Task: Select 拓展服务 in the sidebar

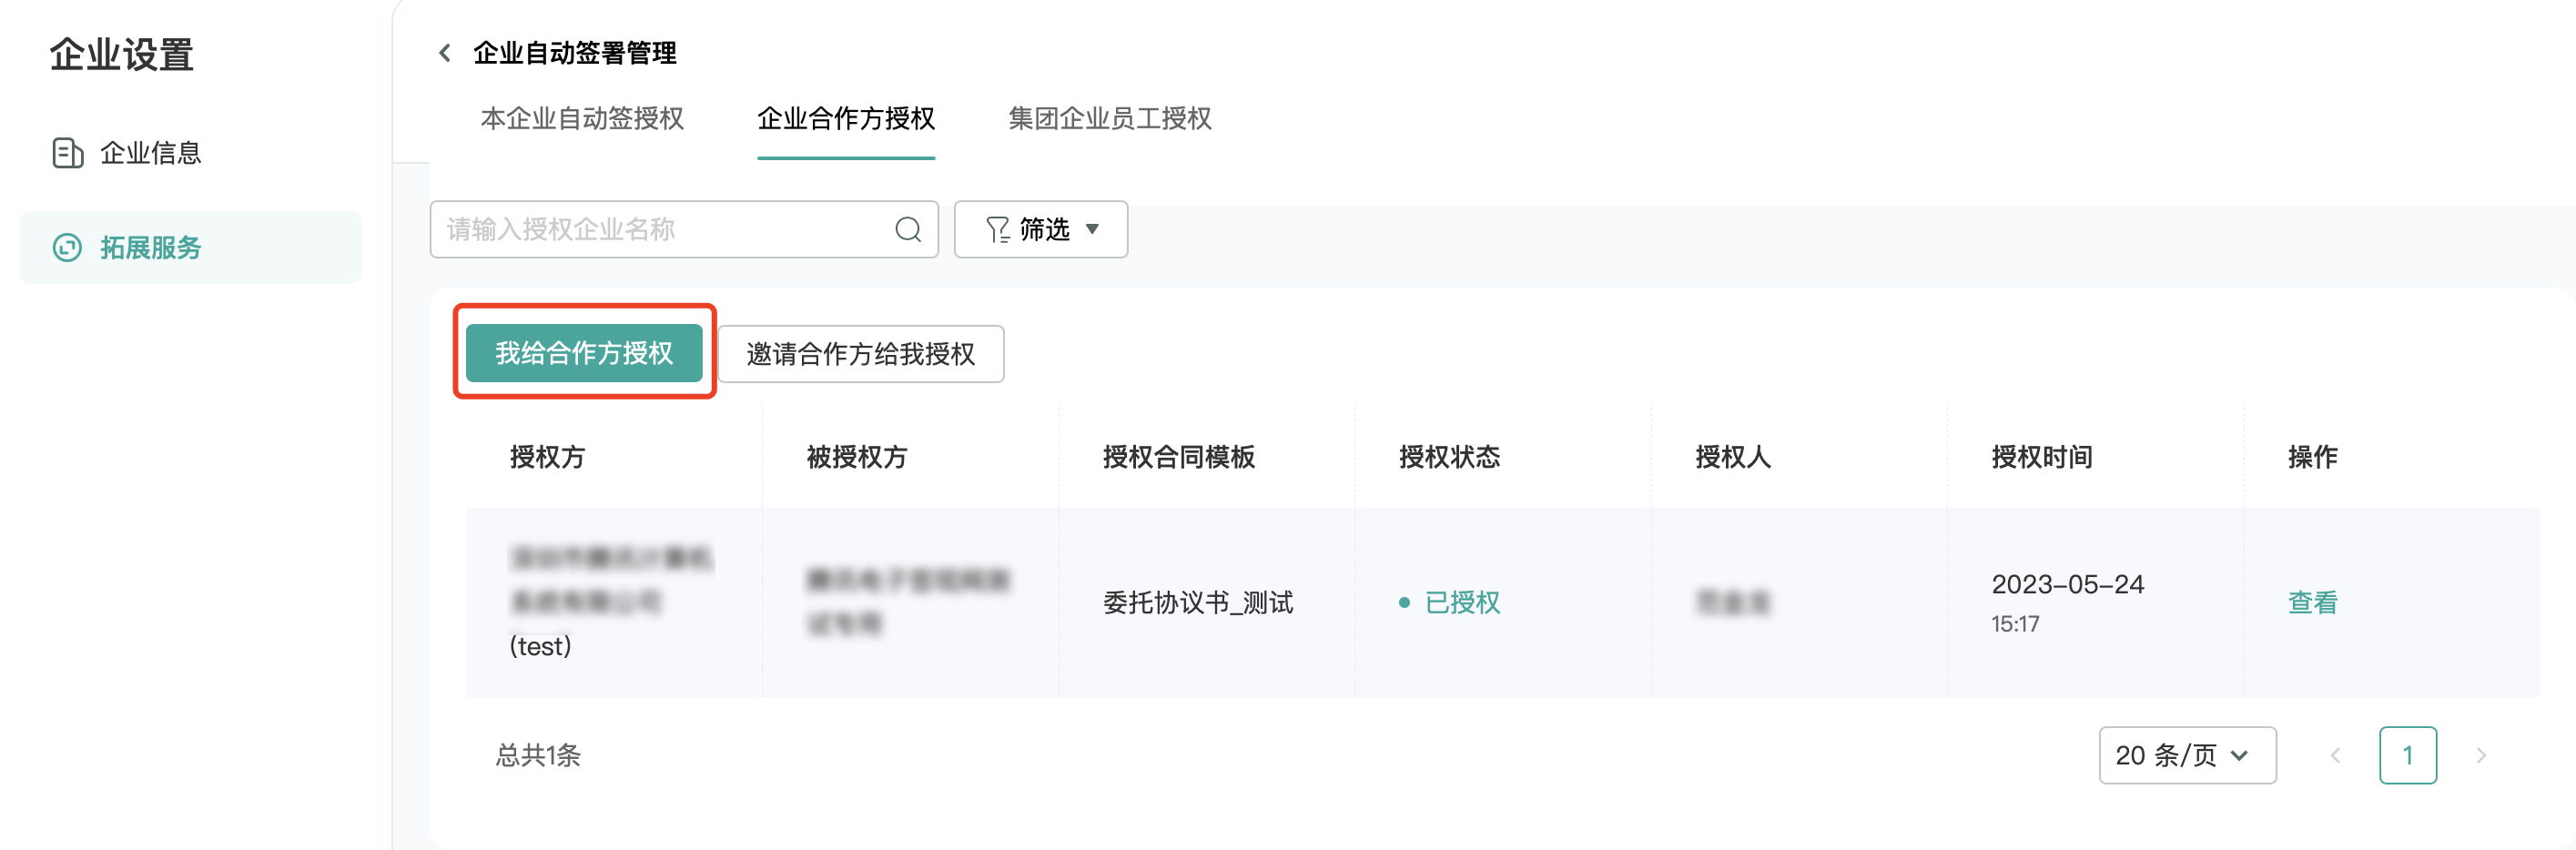Action: [190, 247]
